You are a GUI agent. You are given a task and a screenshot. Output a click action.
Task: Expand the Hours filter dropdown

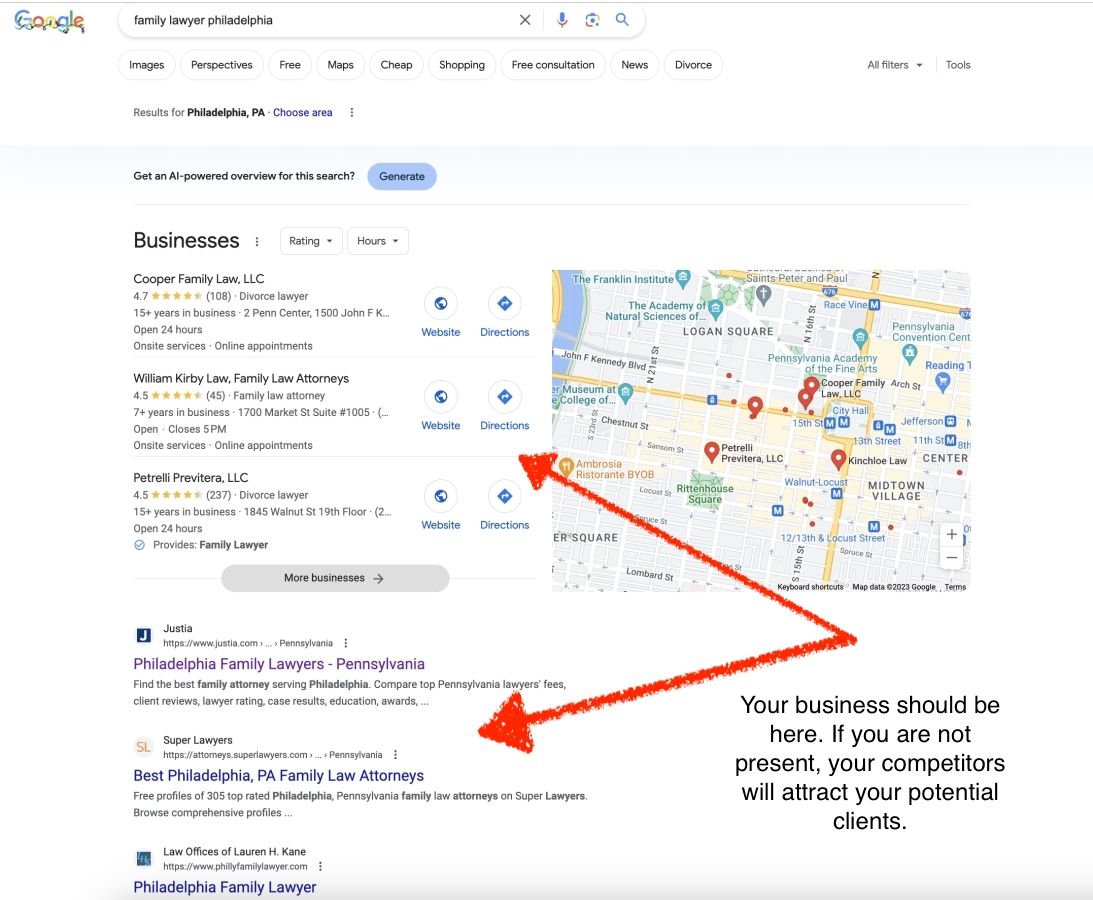pos(378,241)
